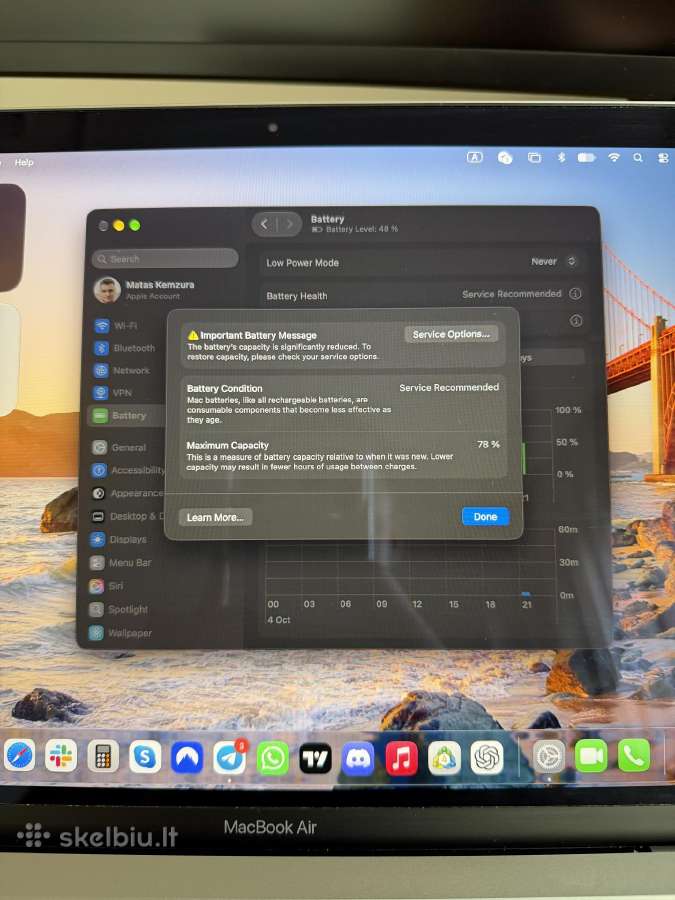Select Wi-Fi in the settings sidebar

click(126, 325)
